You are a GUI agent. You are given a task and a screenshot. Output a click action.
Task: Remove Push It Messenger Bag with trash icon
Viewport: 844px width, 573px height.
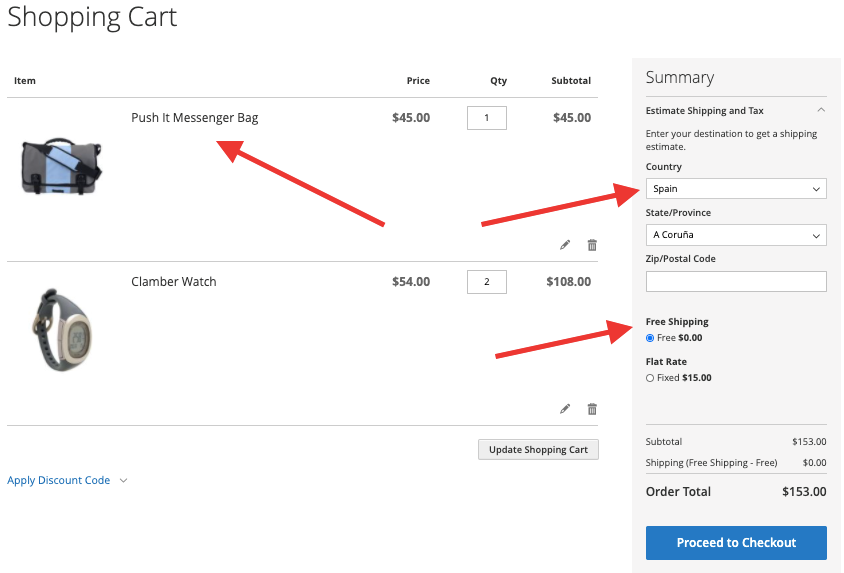coord(592,245)
